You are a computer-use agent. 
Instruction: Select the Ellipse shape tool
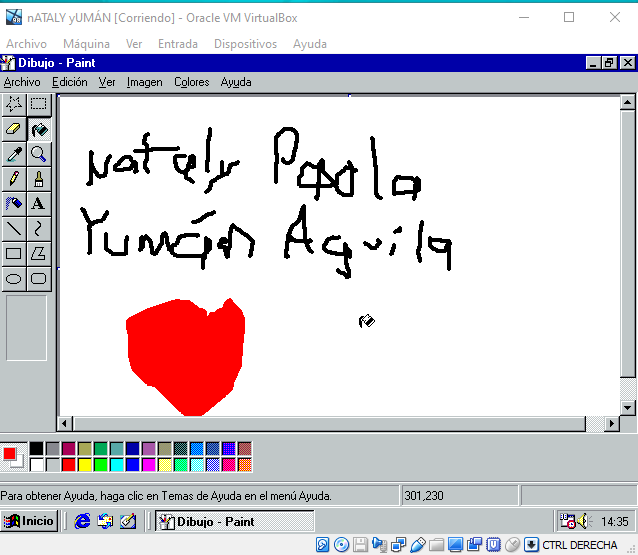[x=14, y=279]
